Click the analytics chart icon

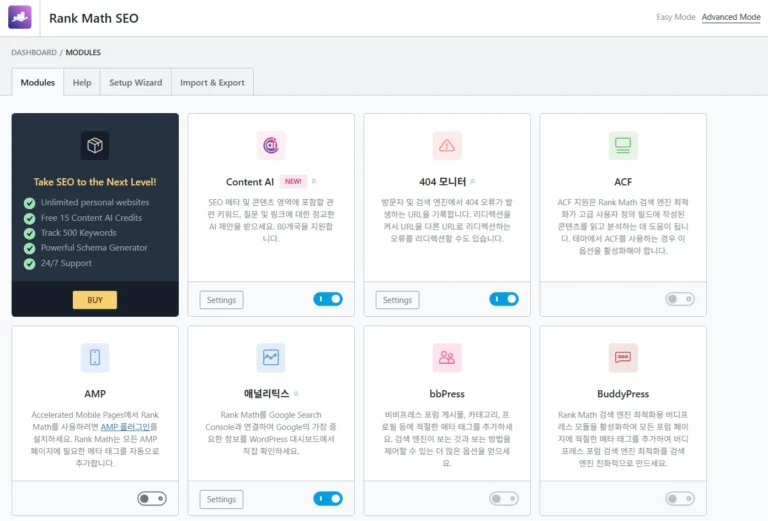(270, 357)
